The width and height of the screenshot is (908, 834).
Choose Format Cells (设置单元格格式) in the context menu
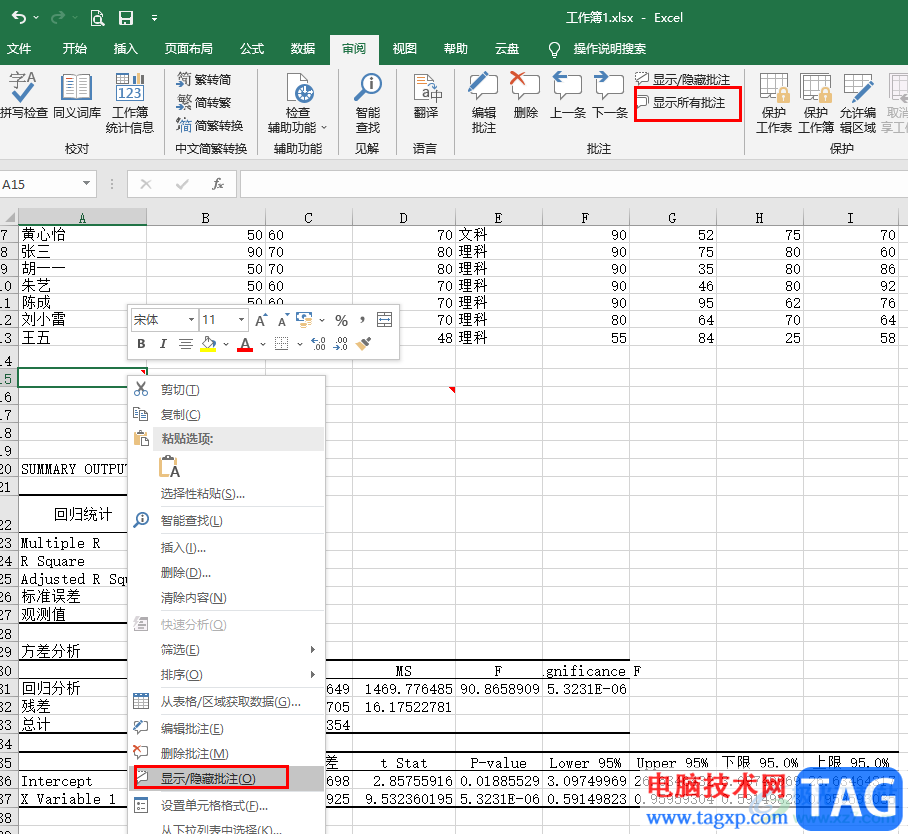pos(226,806)
